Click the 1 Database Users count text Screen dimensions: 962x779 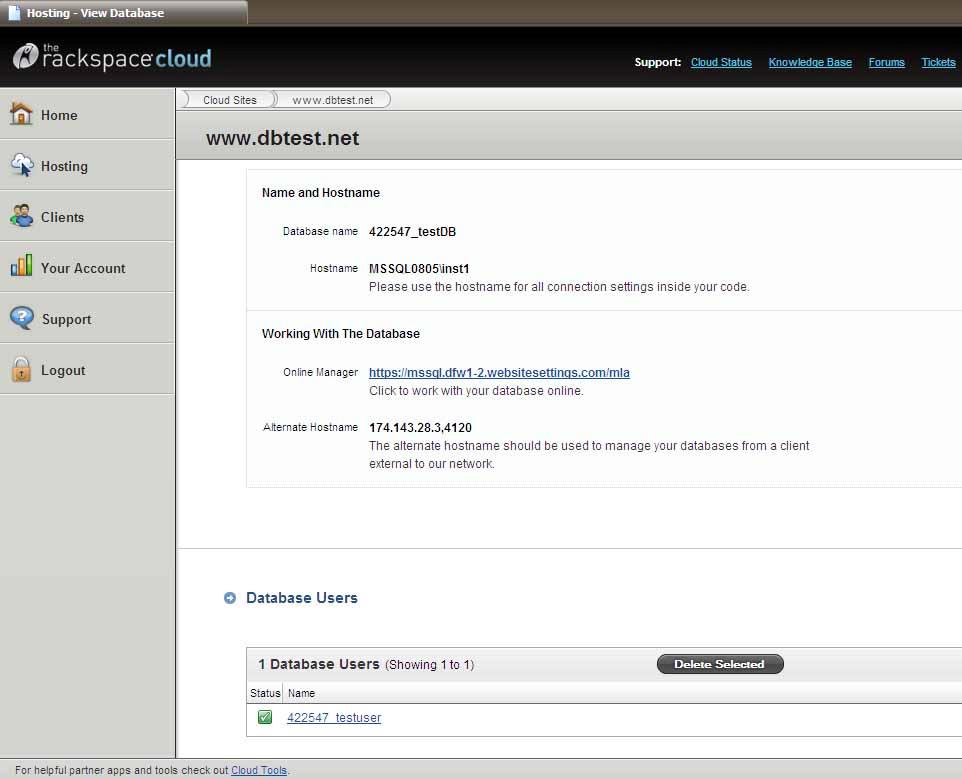318,664
